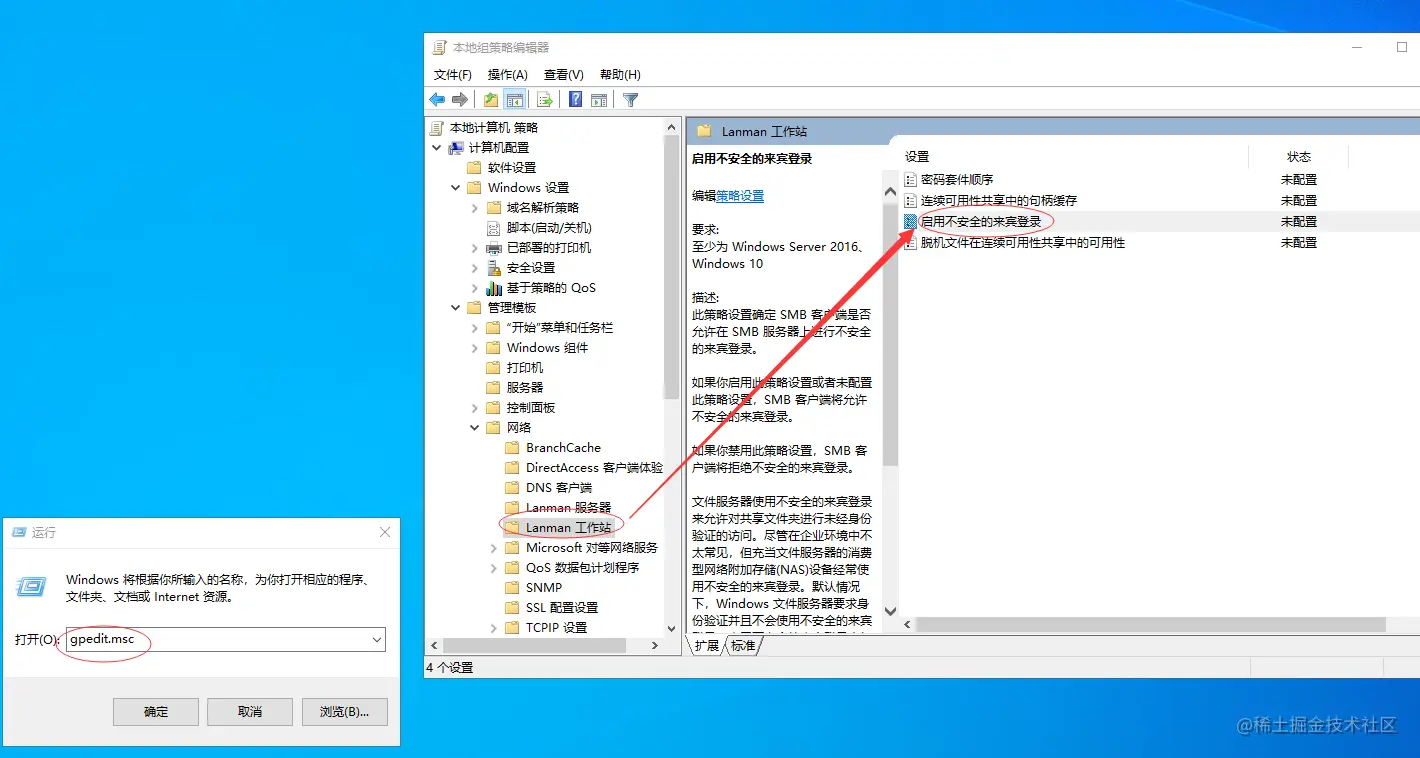Select the DirectAccess 客户端体验 tree item
Image resolution: width=1420 pixels, height=758 pixels.
click(594, 468)
